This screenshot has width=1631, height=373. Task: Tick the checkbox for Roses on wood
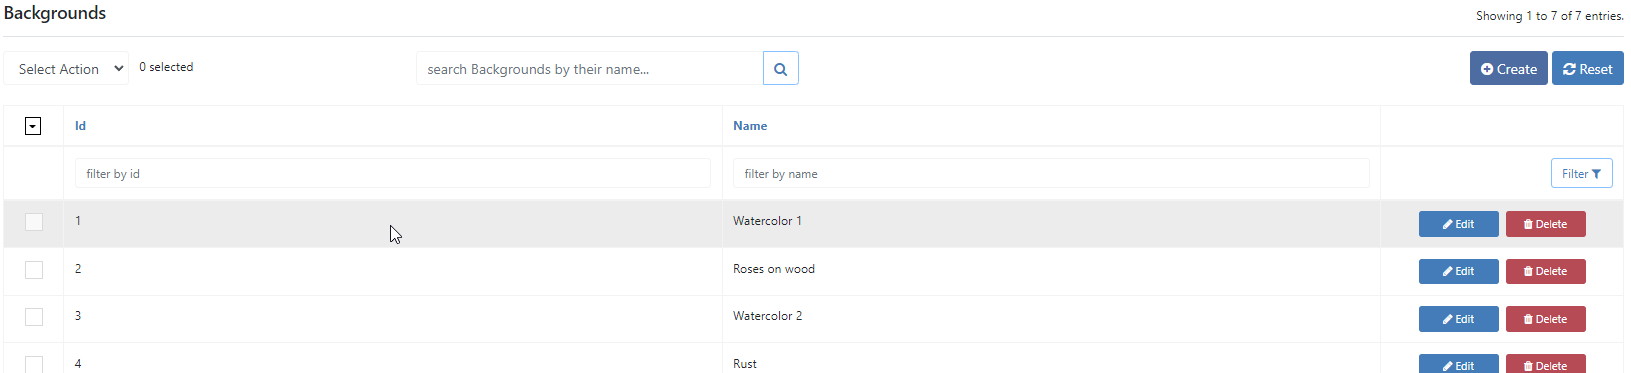[x=34, y=270]
